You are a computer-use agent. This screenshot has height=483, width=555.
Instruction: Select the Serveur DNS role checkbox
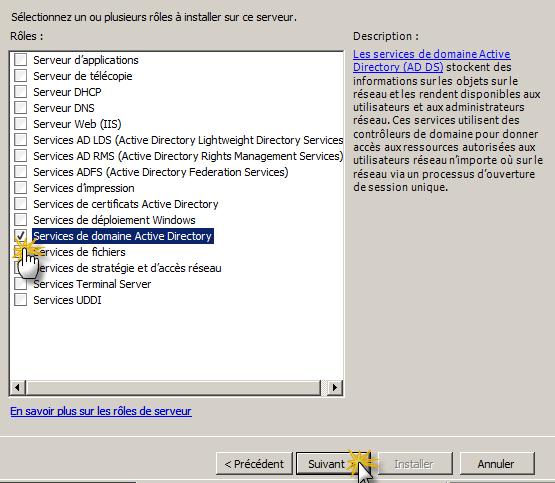pos(21,108)
